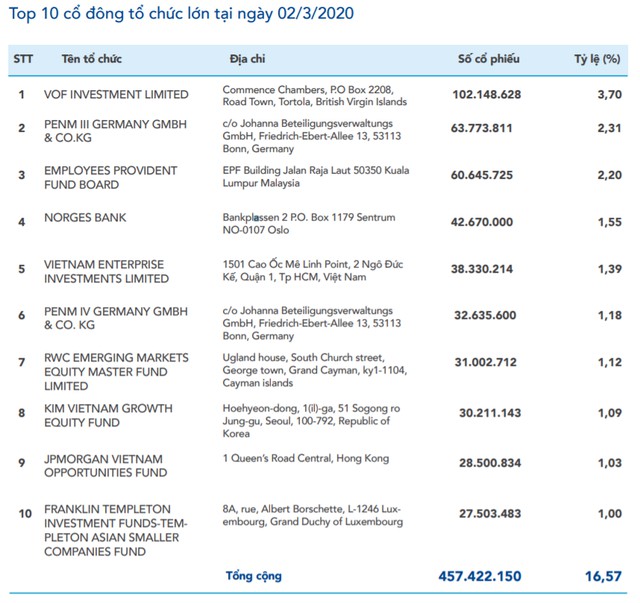Select share count 32.635.600
Image resolution: width=640 pixels, height=603 pixels.
pyautogui.click(x=485, y=315)
